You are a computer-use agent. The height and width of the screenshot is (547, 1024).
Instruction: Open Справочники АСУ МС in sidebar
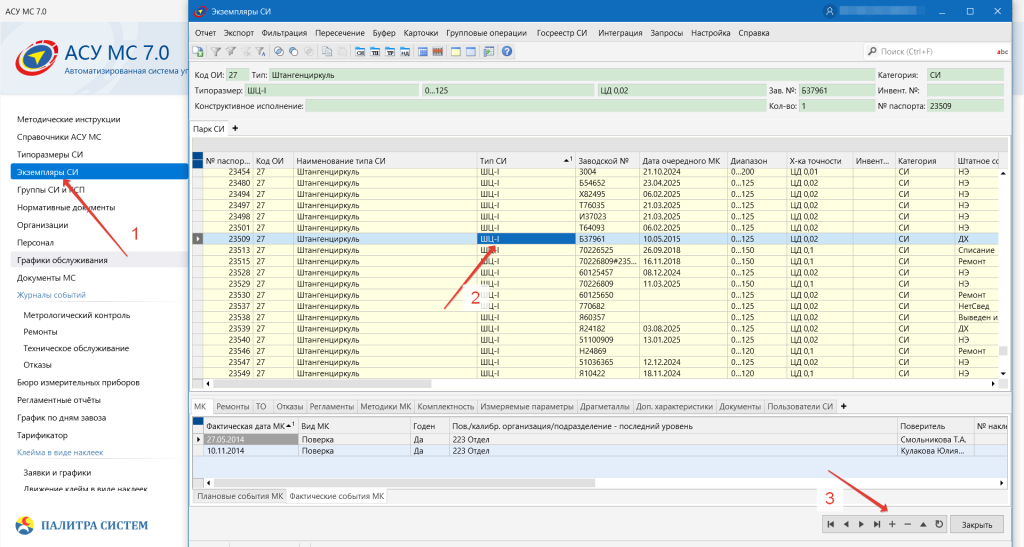click(59, 137)
